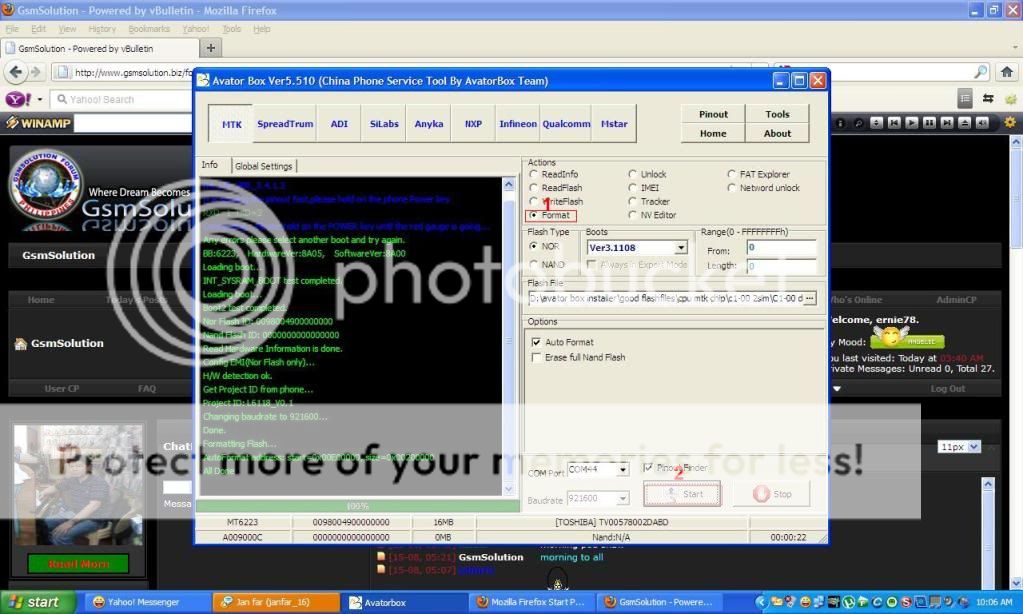1023x614 pixels.
Task: Open a new Firefox tab with plus button
Action: pos(211,48)
